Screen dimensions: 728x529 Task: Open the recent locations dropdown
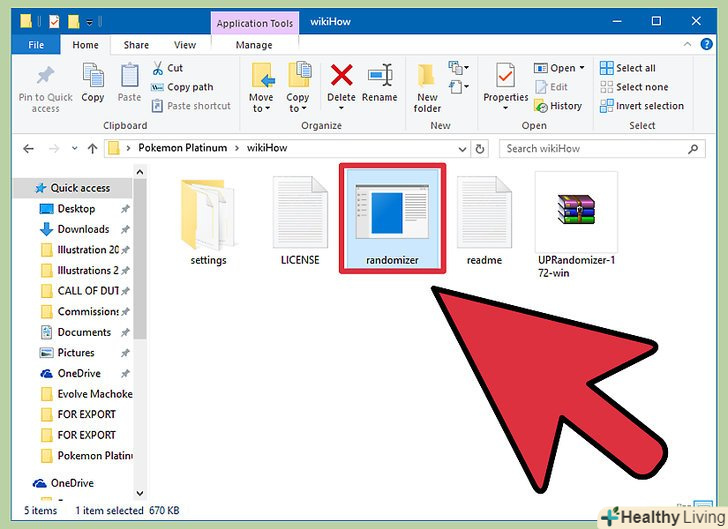(74, 149)
